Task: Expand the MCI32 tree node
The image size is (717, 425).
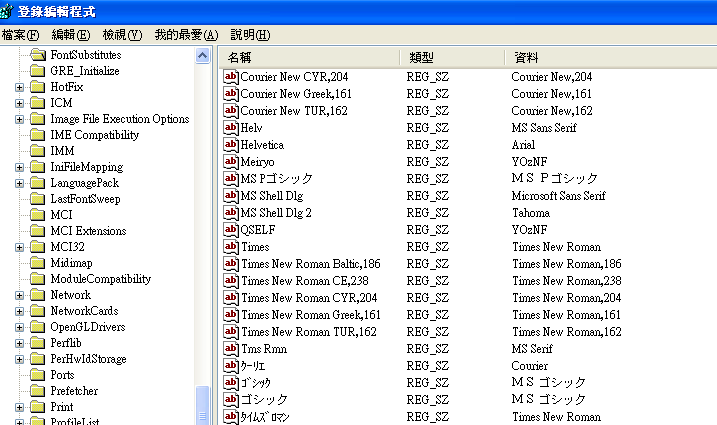Action: coord(19,247)
